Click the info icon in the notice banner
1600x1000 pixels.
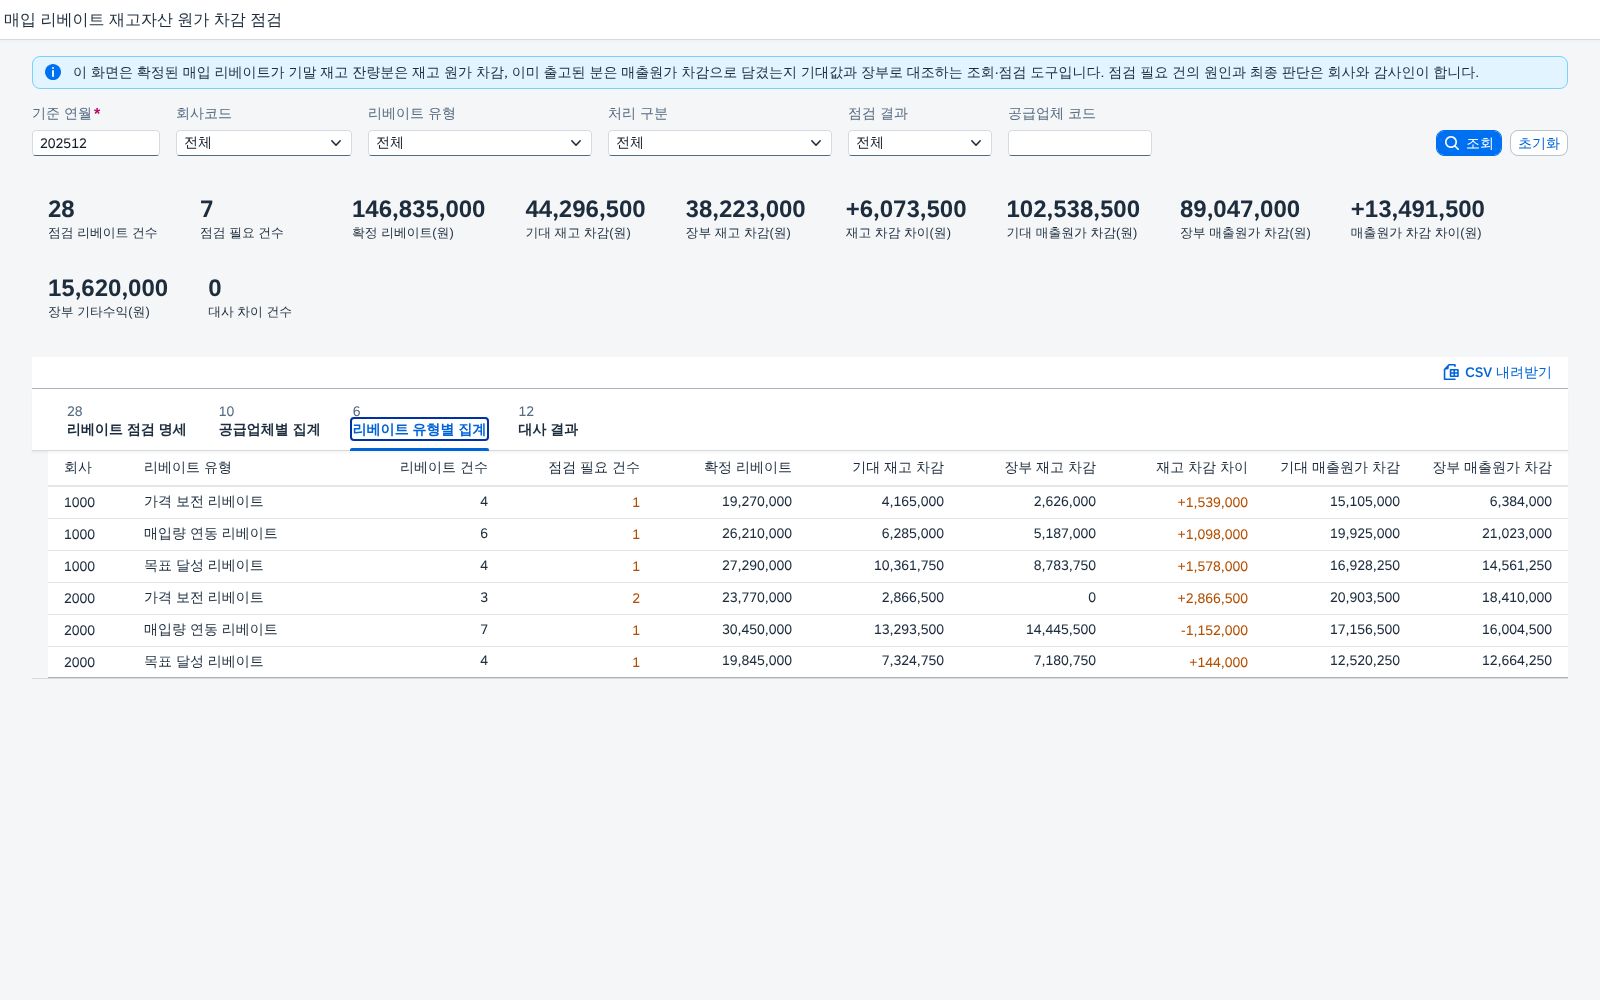pyautogui.click(x=53, y=72)
